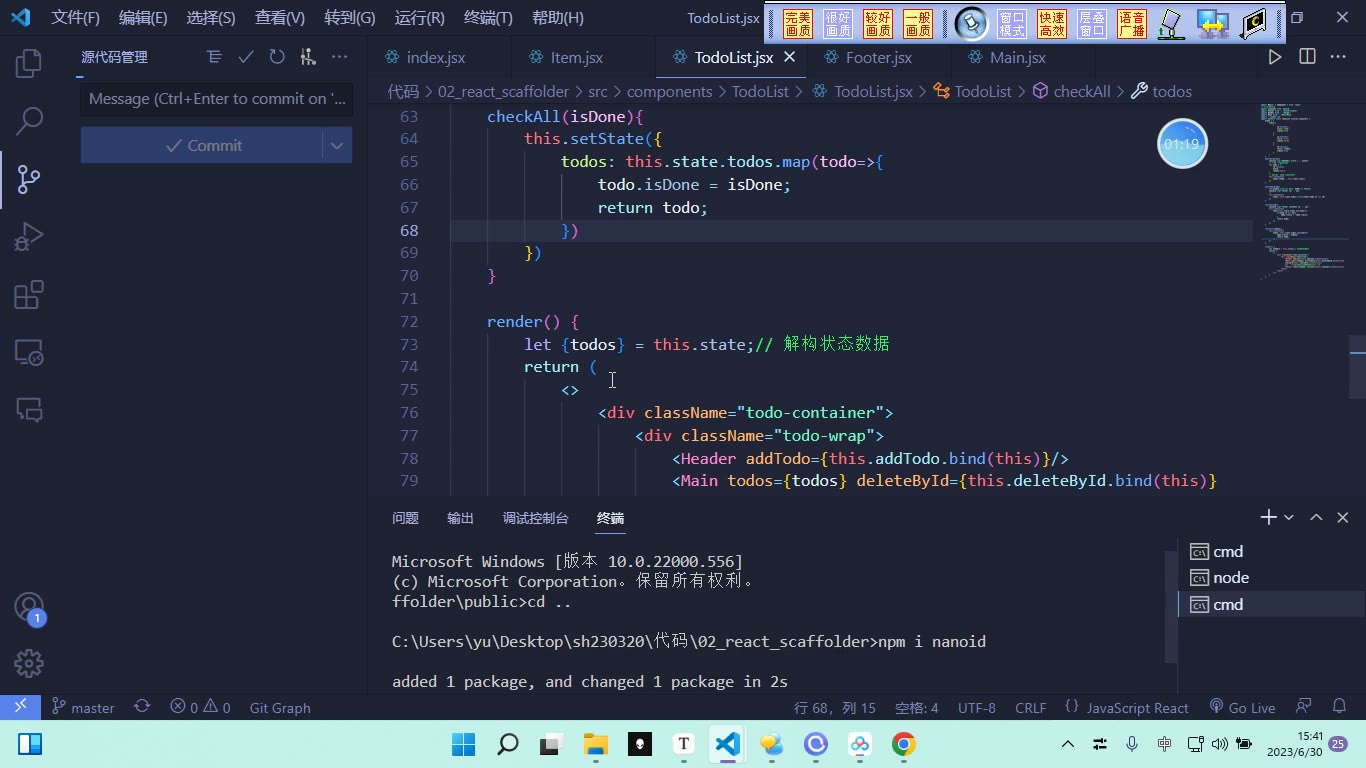Refresh source control changes
Screen dimensions: 1366x768
coord(277,57)
